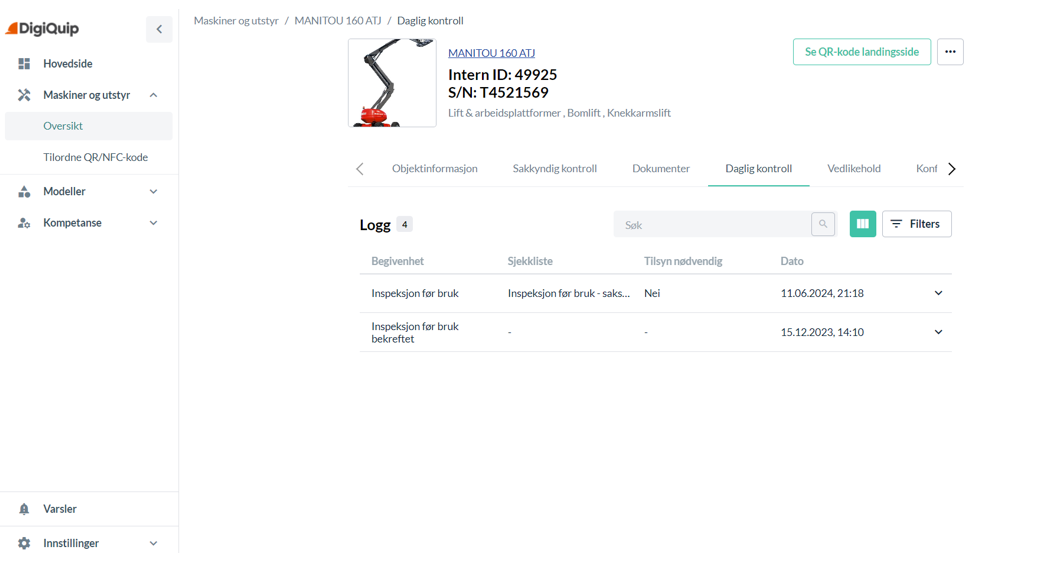Click MANITOU 160 ATJ breadcrumb
The image size is (1063, 562).
pos(338,21)
